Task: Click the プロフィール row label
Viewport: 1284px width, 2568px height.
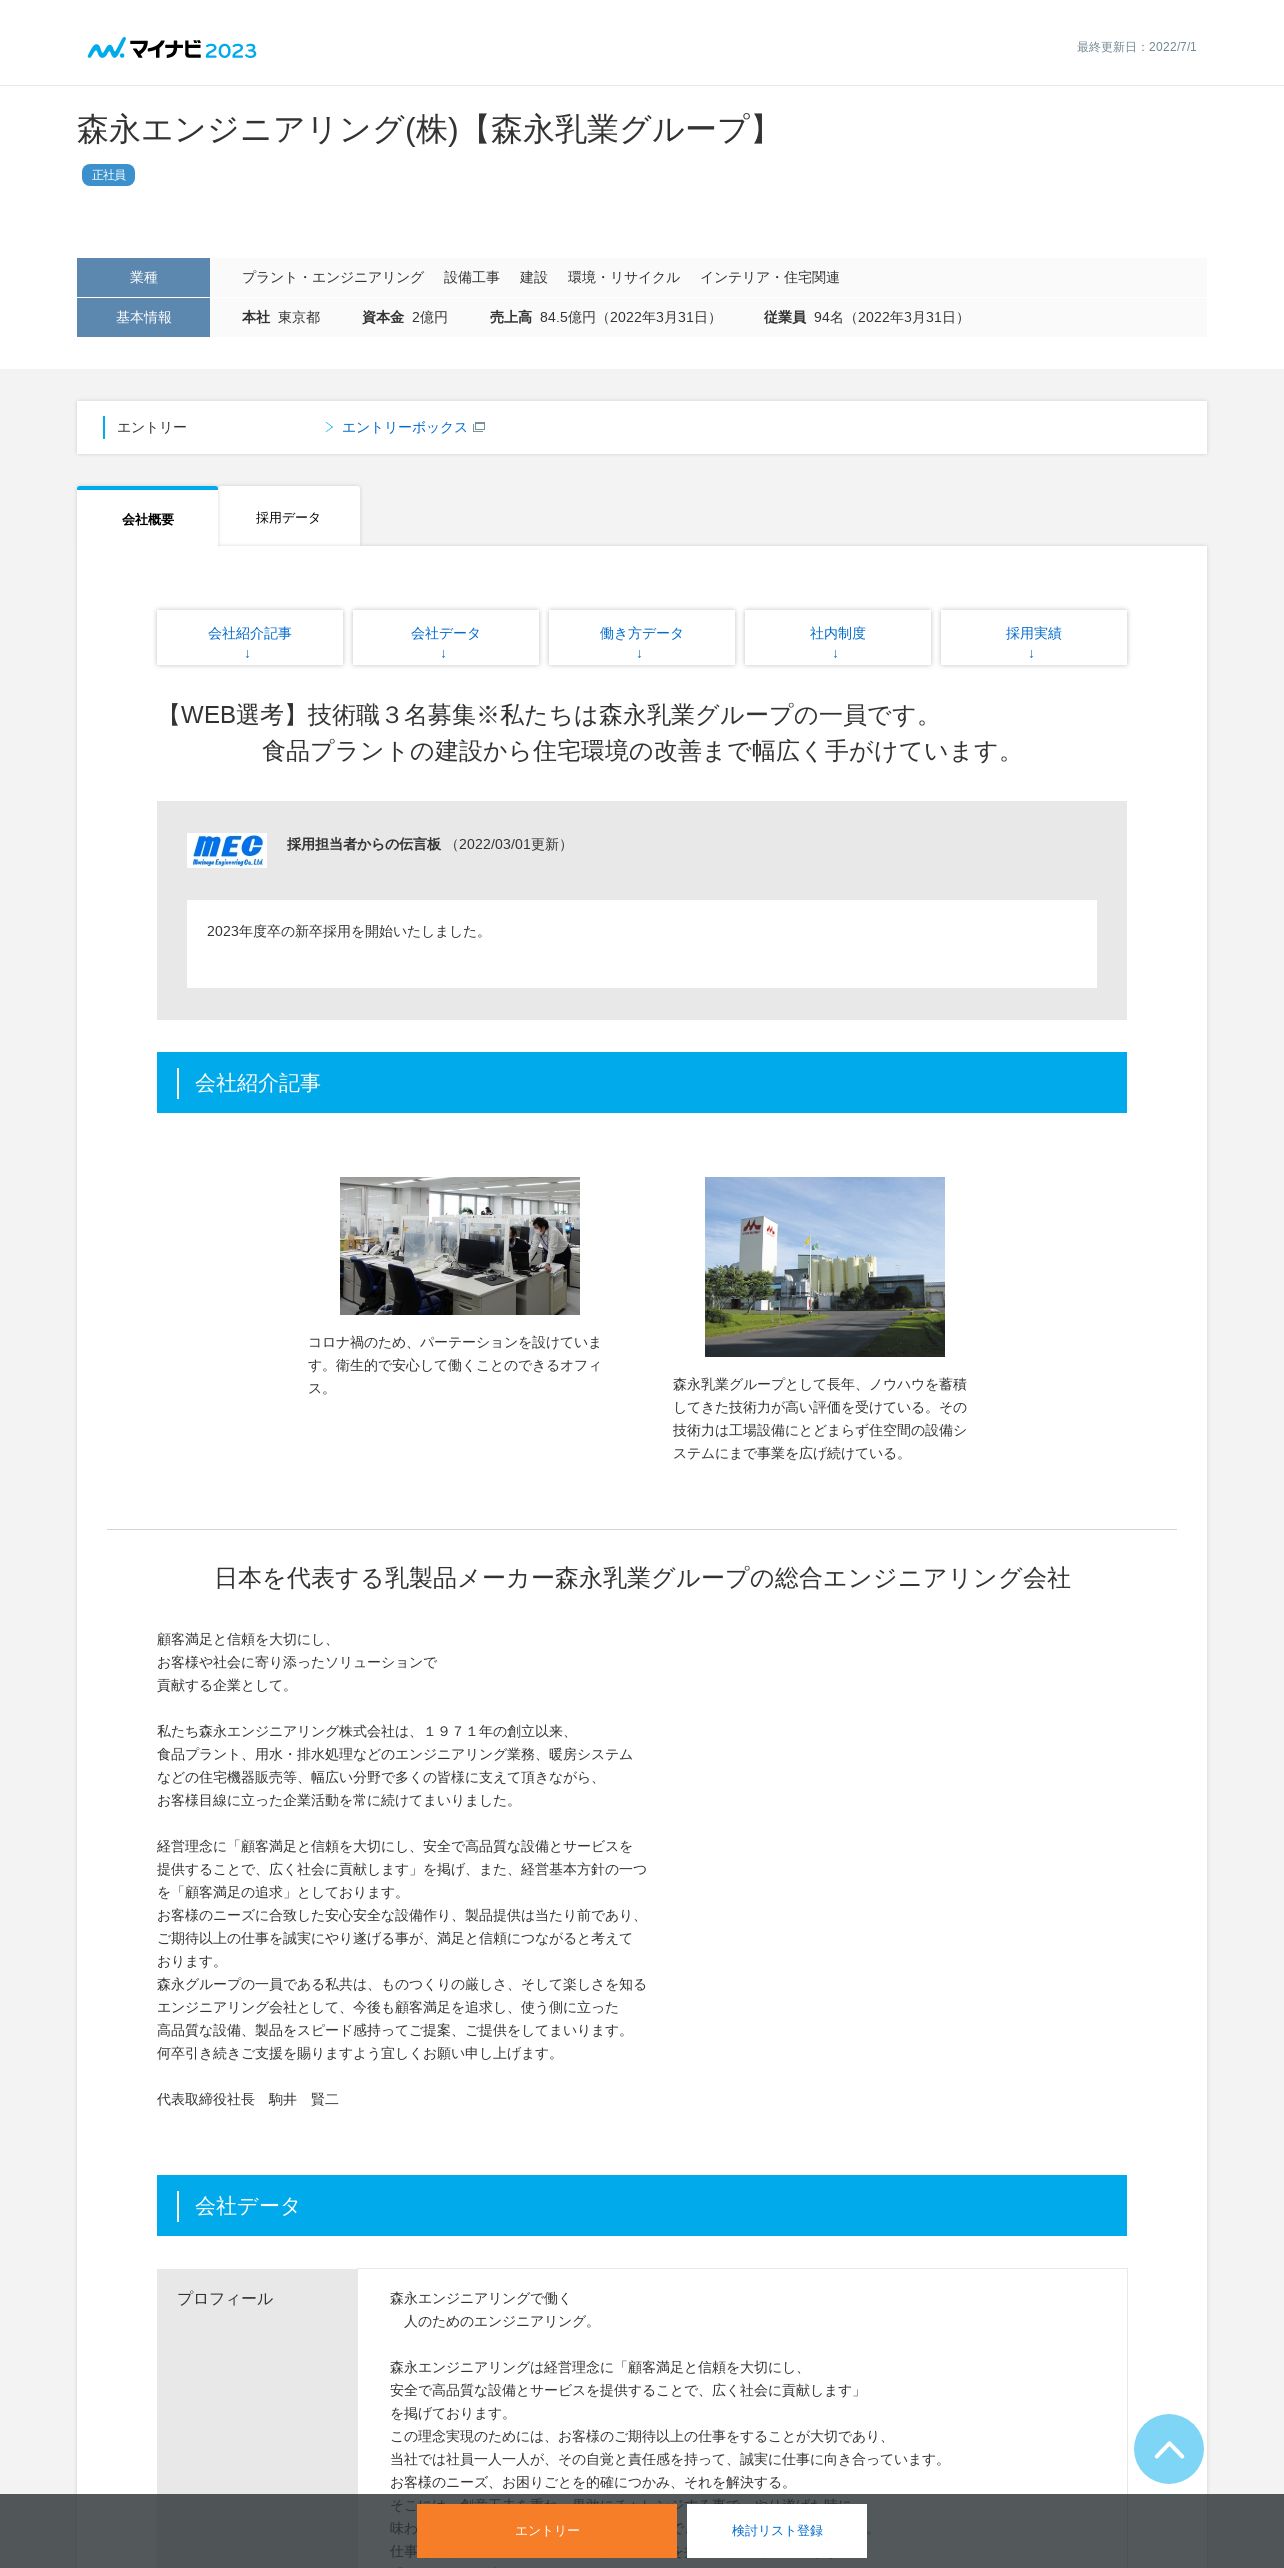Action: (225, 2298)
